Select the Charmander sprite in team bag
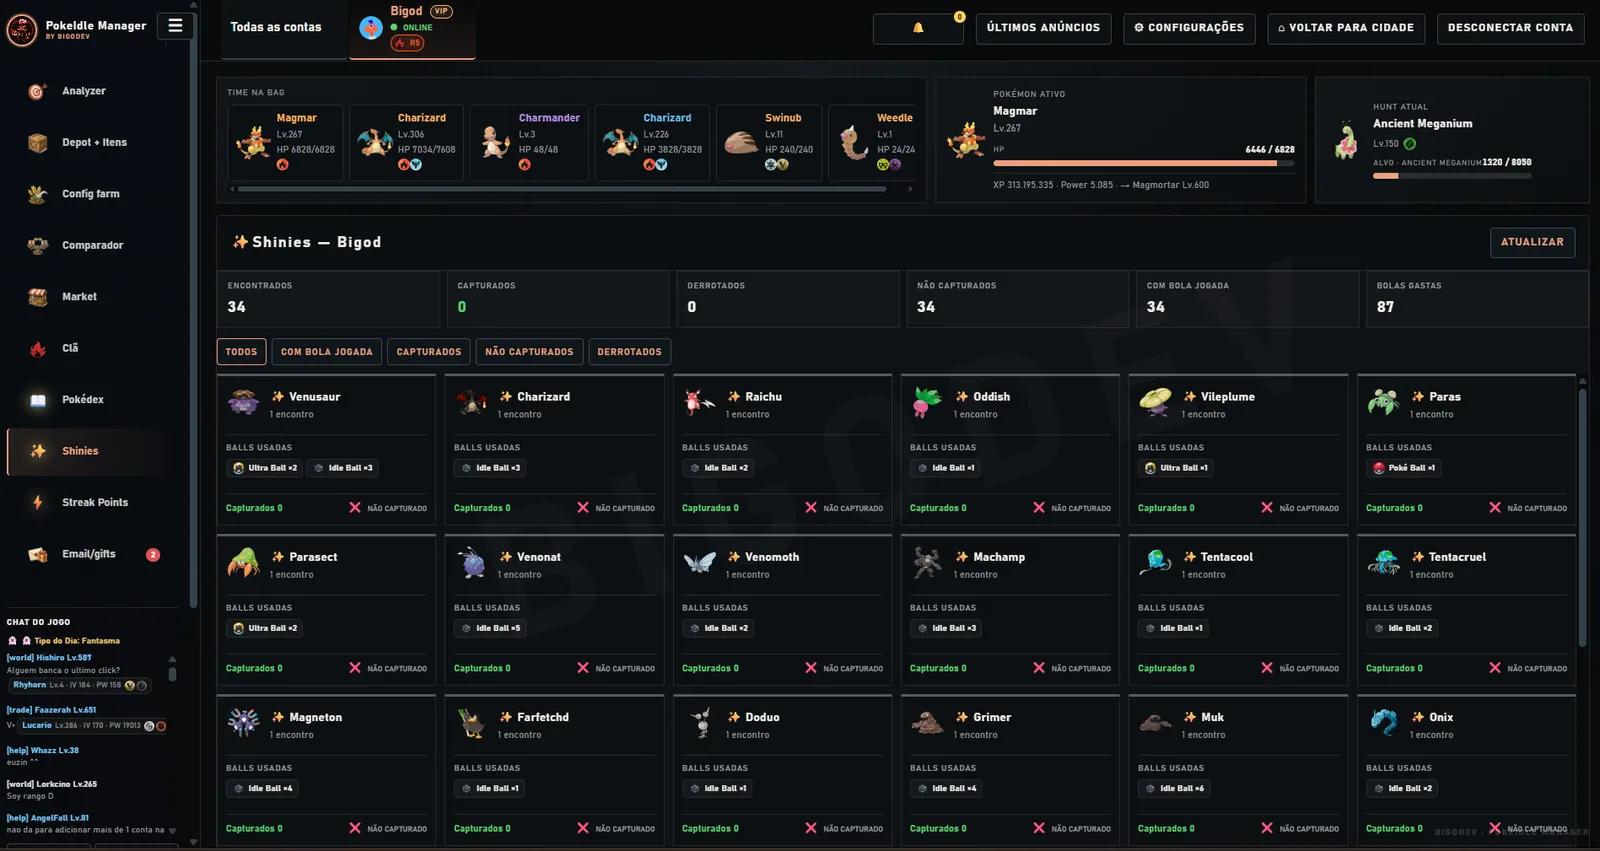 tap(495, 143)
